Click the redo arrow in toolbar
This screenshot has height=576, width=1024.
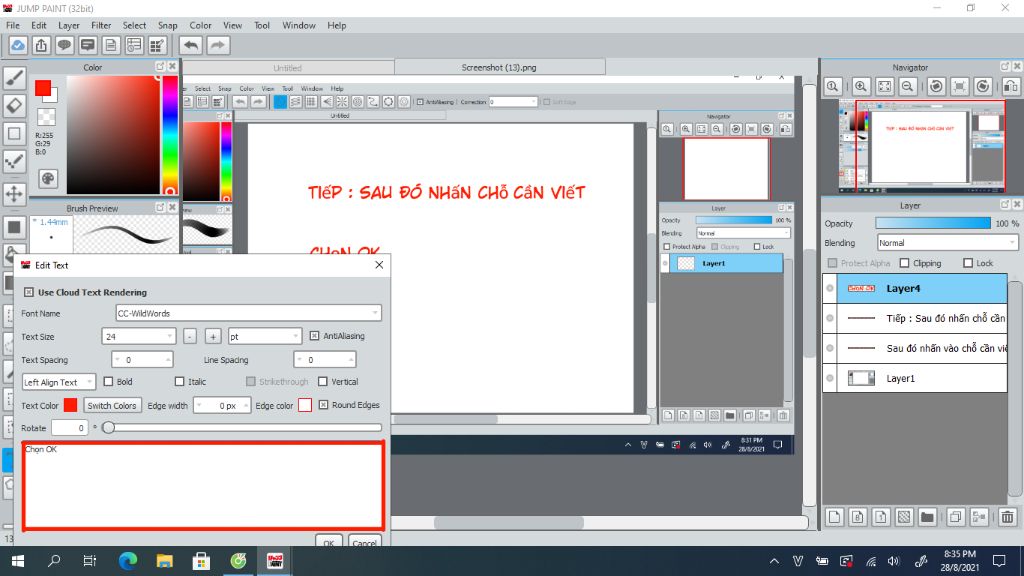pyautogui.click(x=218, y=45)
